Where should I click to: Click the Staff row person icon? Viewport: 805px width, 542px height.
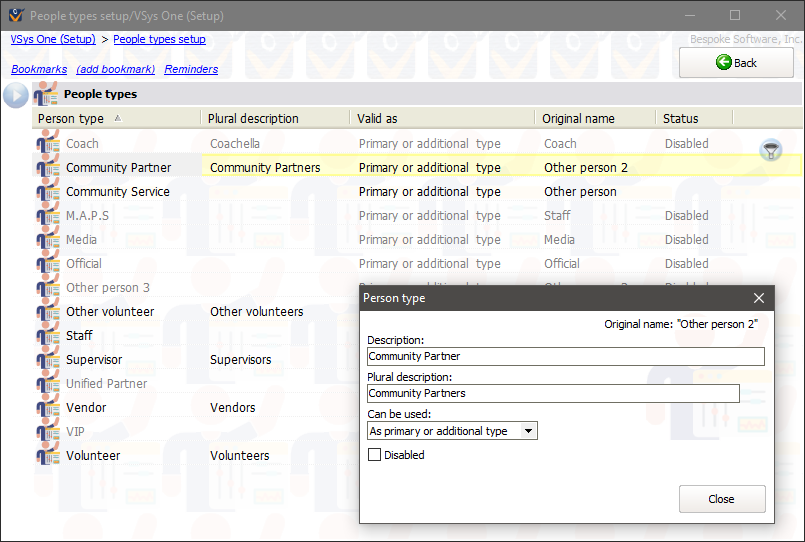point(47,336)
